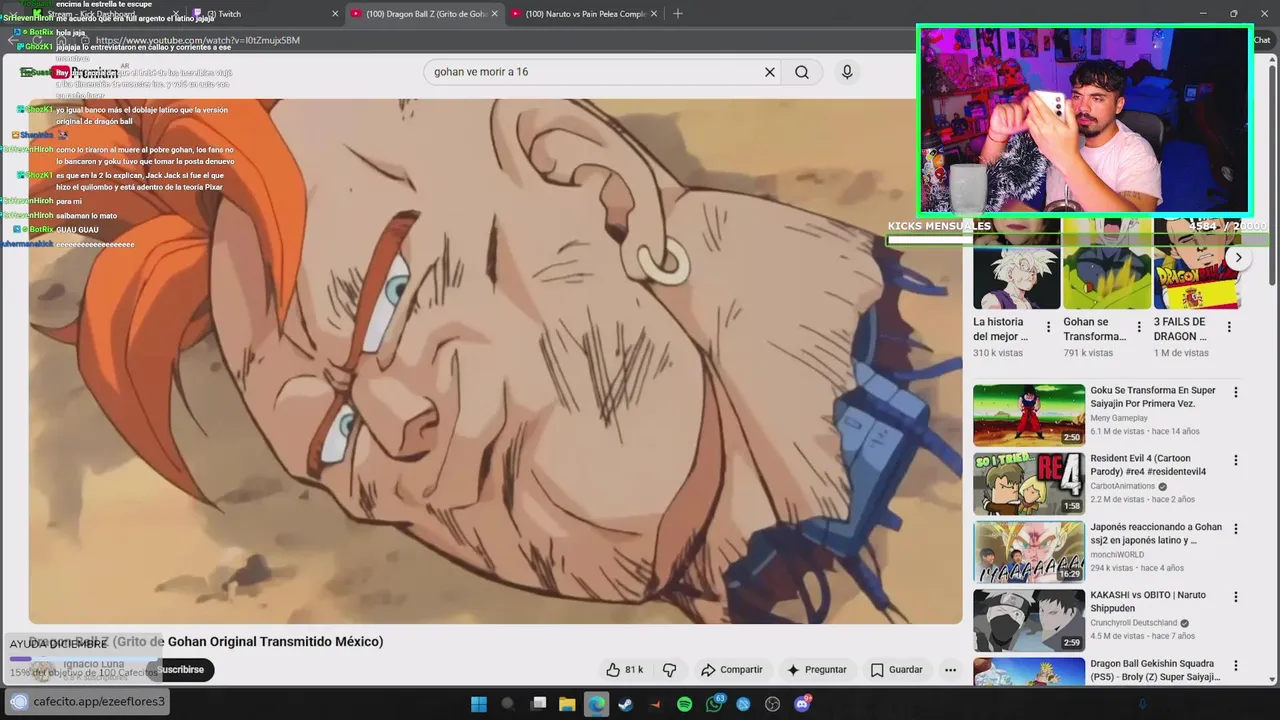This screenshot has width=1280, height=720.
Task: Open options for Goku Se Transforma video
Action: pos(1236,393)
